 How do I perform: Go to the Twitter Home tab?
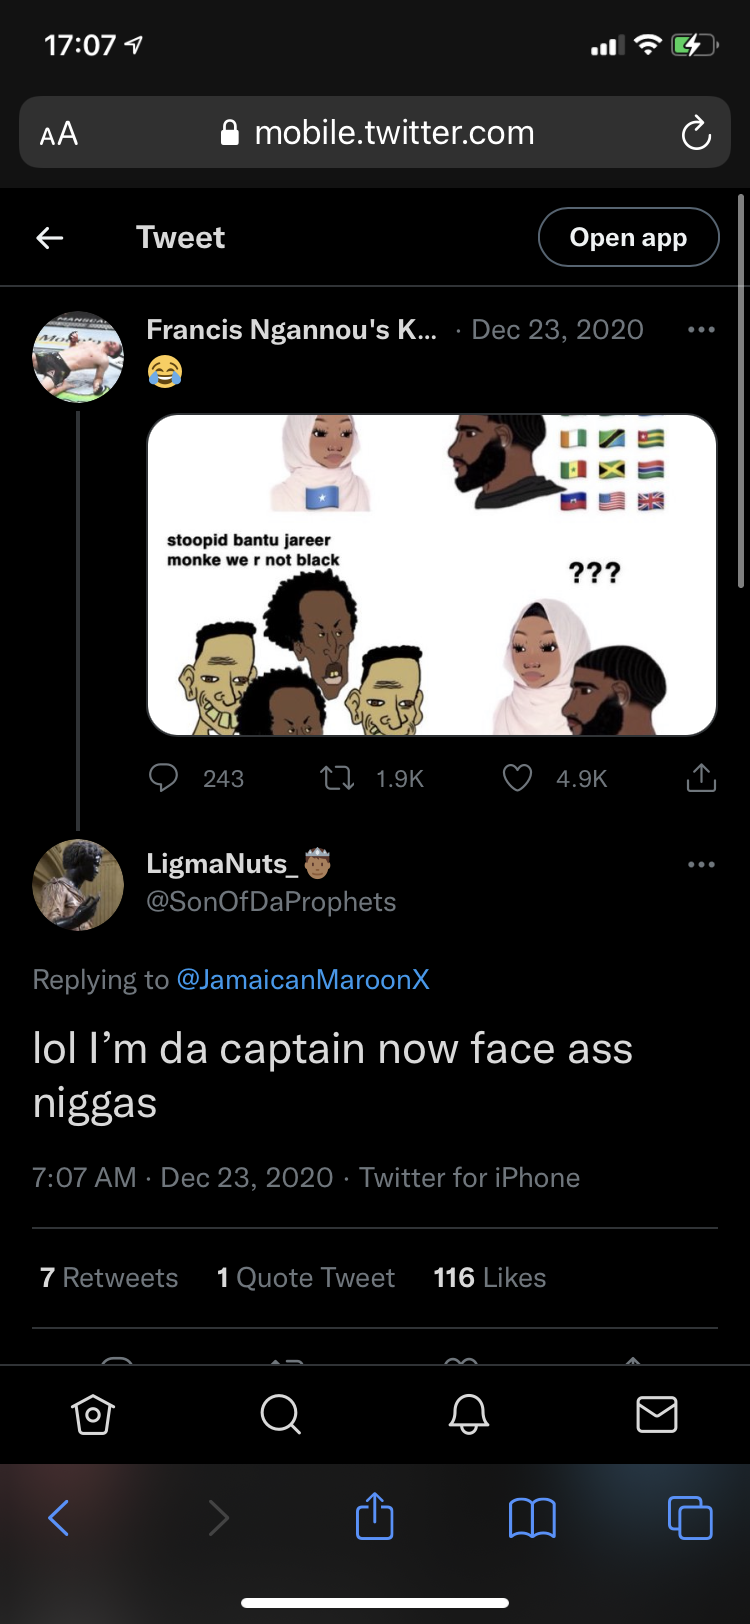coord(93,1414)
